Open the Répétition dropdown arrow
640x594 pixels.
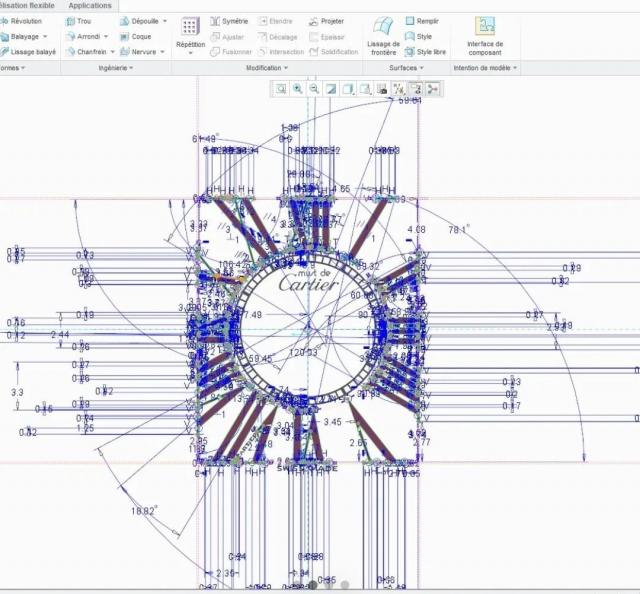tap(190, 53)
